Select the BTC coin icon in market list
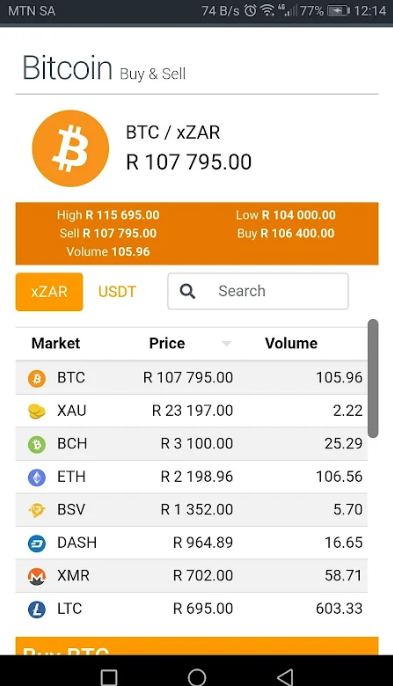 pyautogui.click(x=37, y=378)
